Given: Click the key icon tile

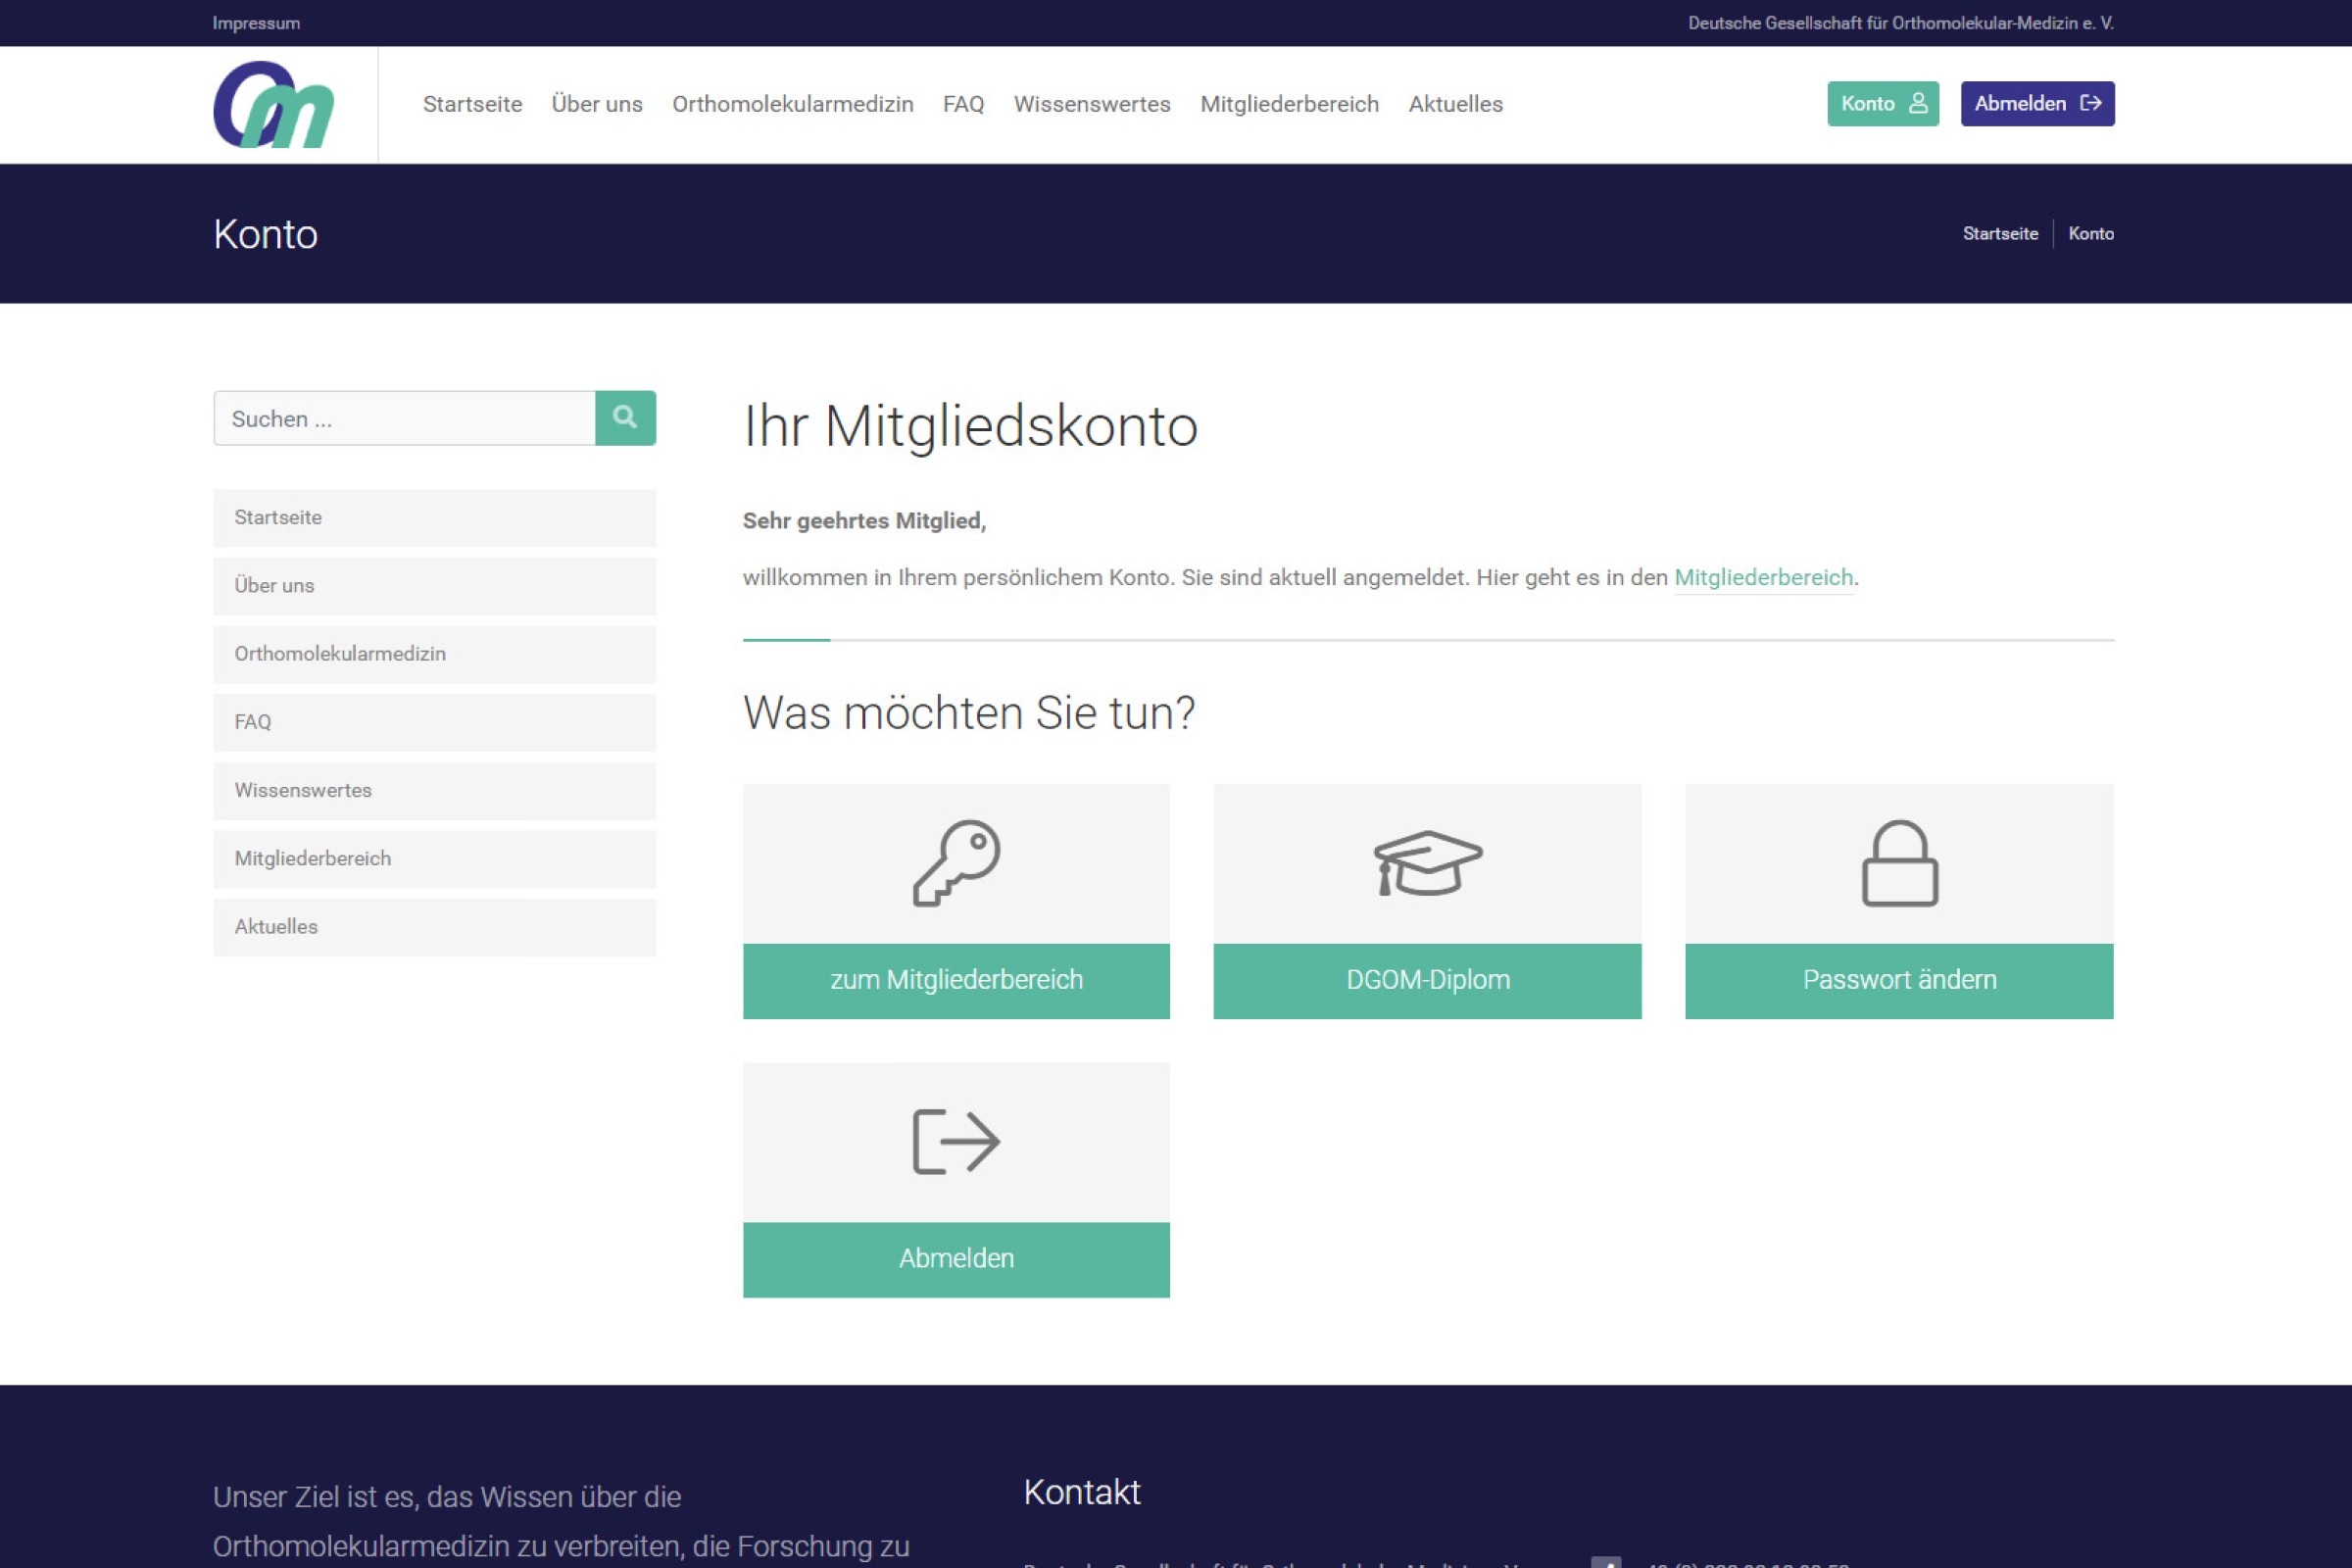Looking at the screenshot, I should coord(956,864).
